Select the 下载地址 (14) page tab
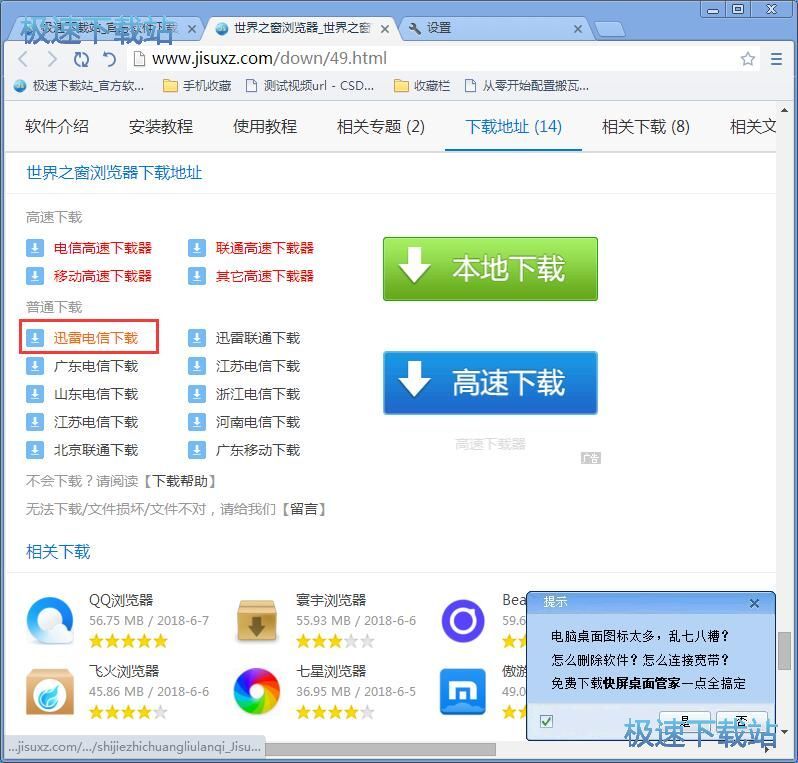 point(514,126)
